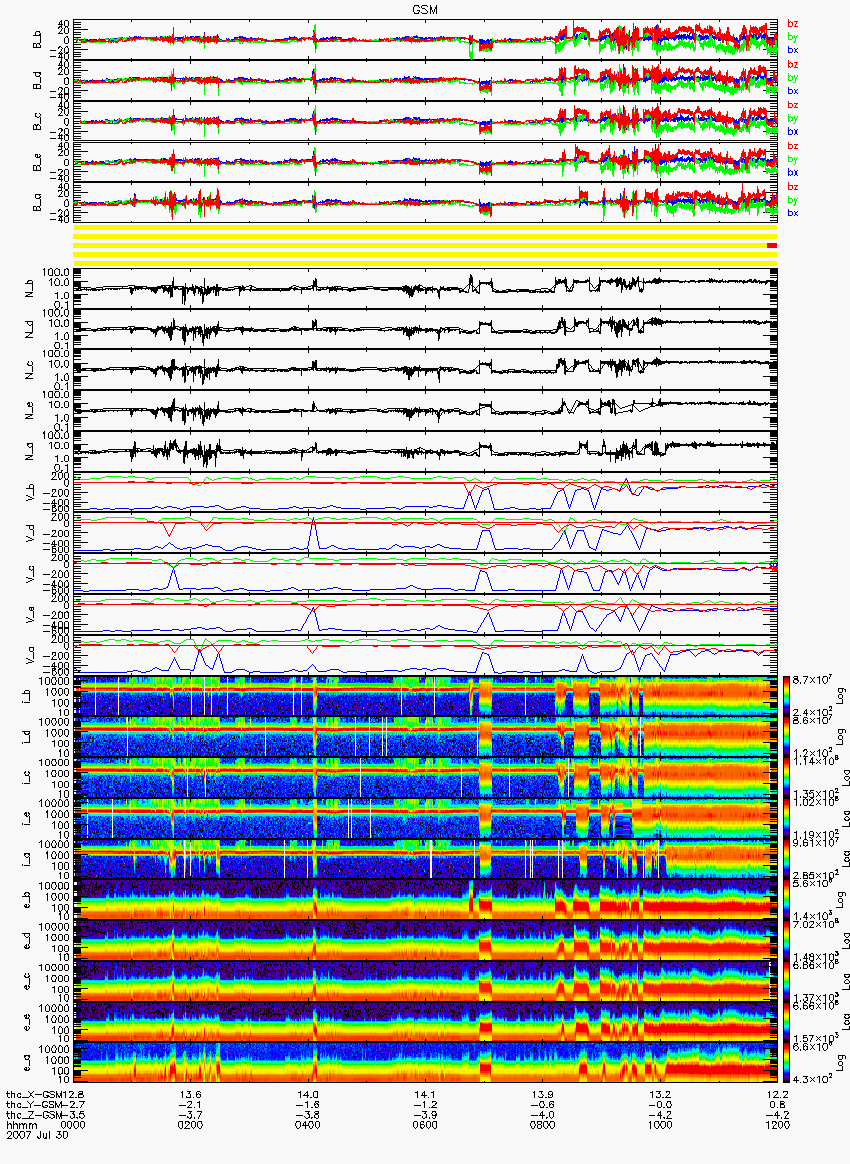Click the V_b velocity axis label
850x1164 pixels.
(x=30, y=492)
